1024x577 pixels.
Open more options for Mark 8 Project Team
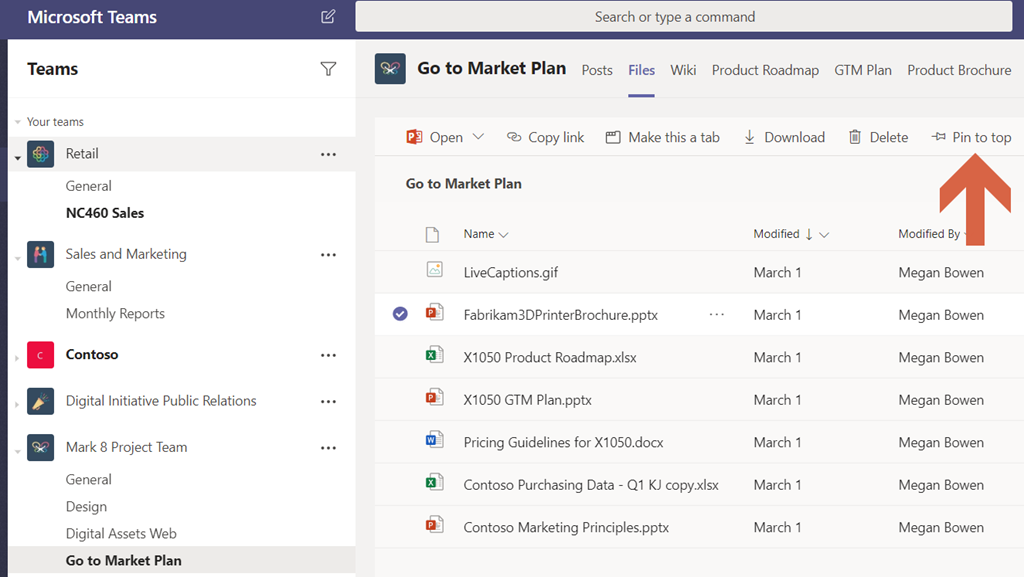[328, 448]
